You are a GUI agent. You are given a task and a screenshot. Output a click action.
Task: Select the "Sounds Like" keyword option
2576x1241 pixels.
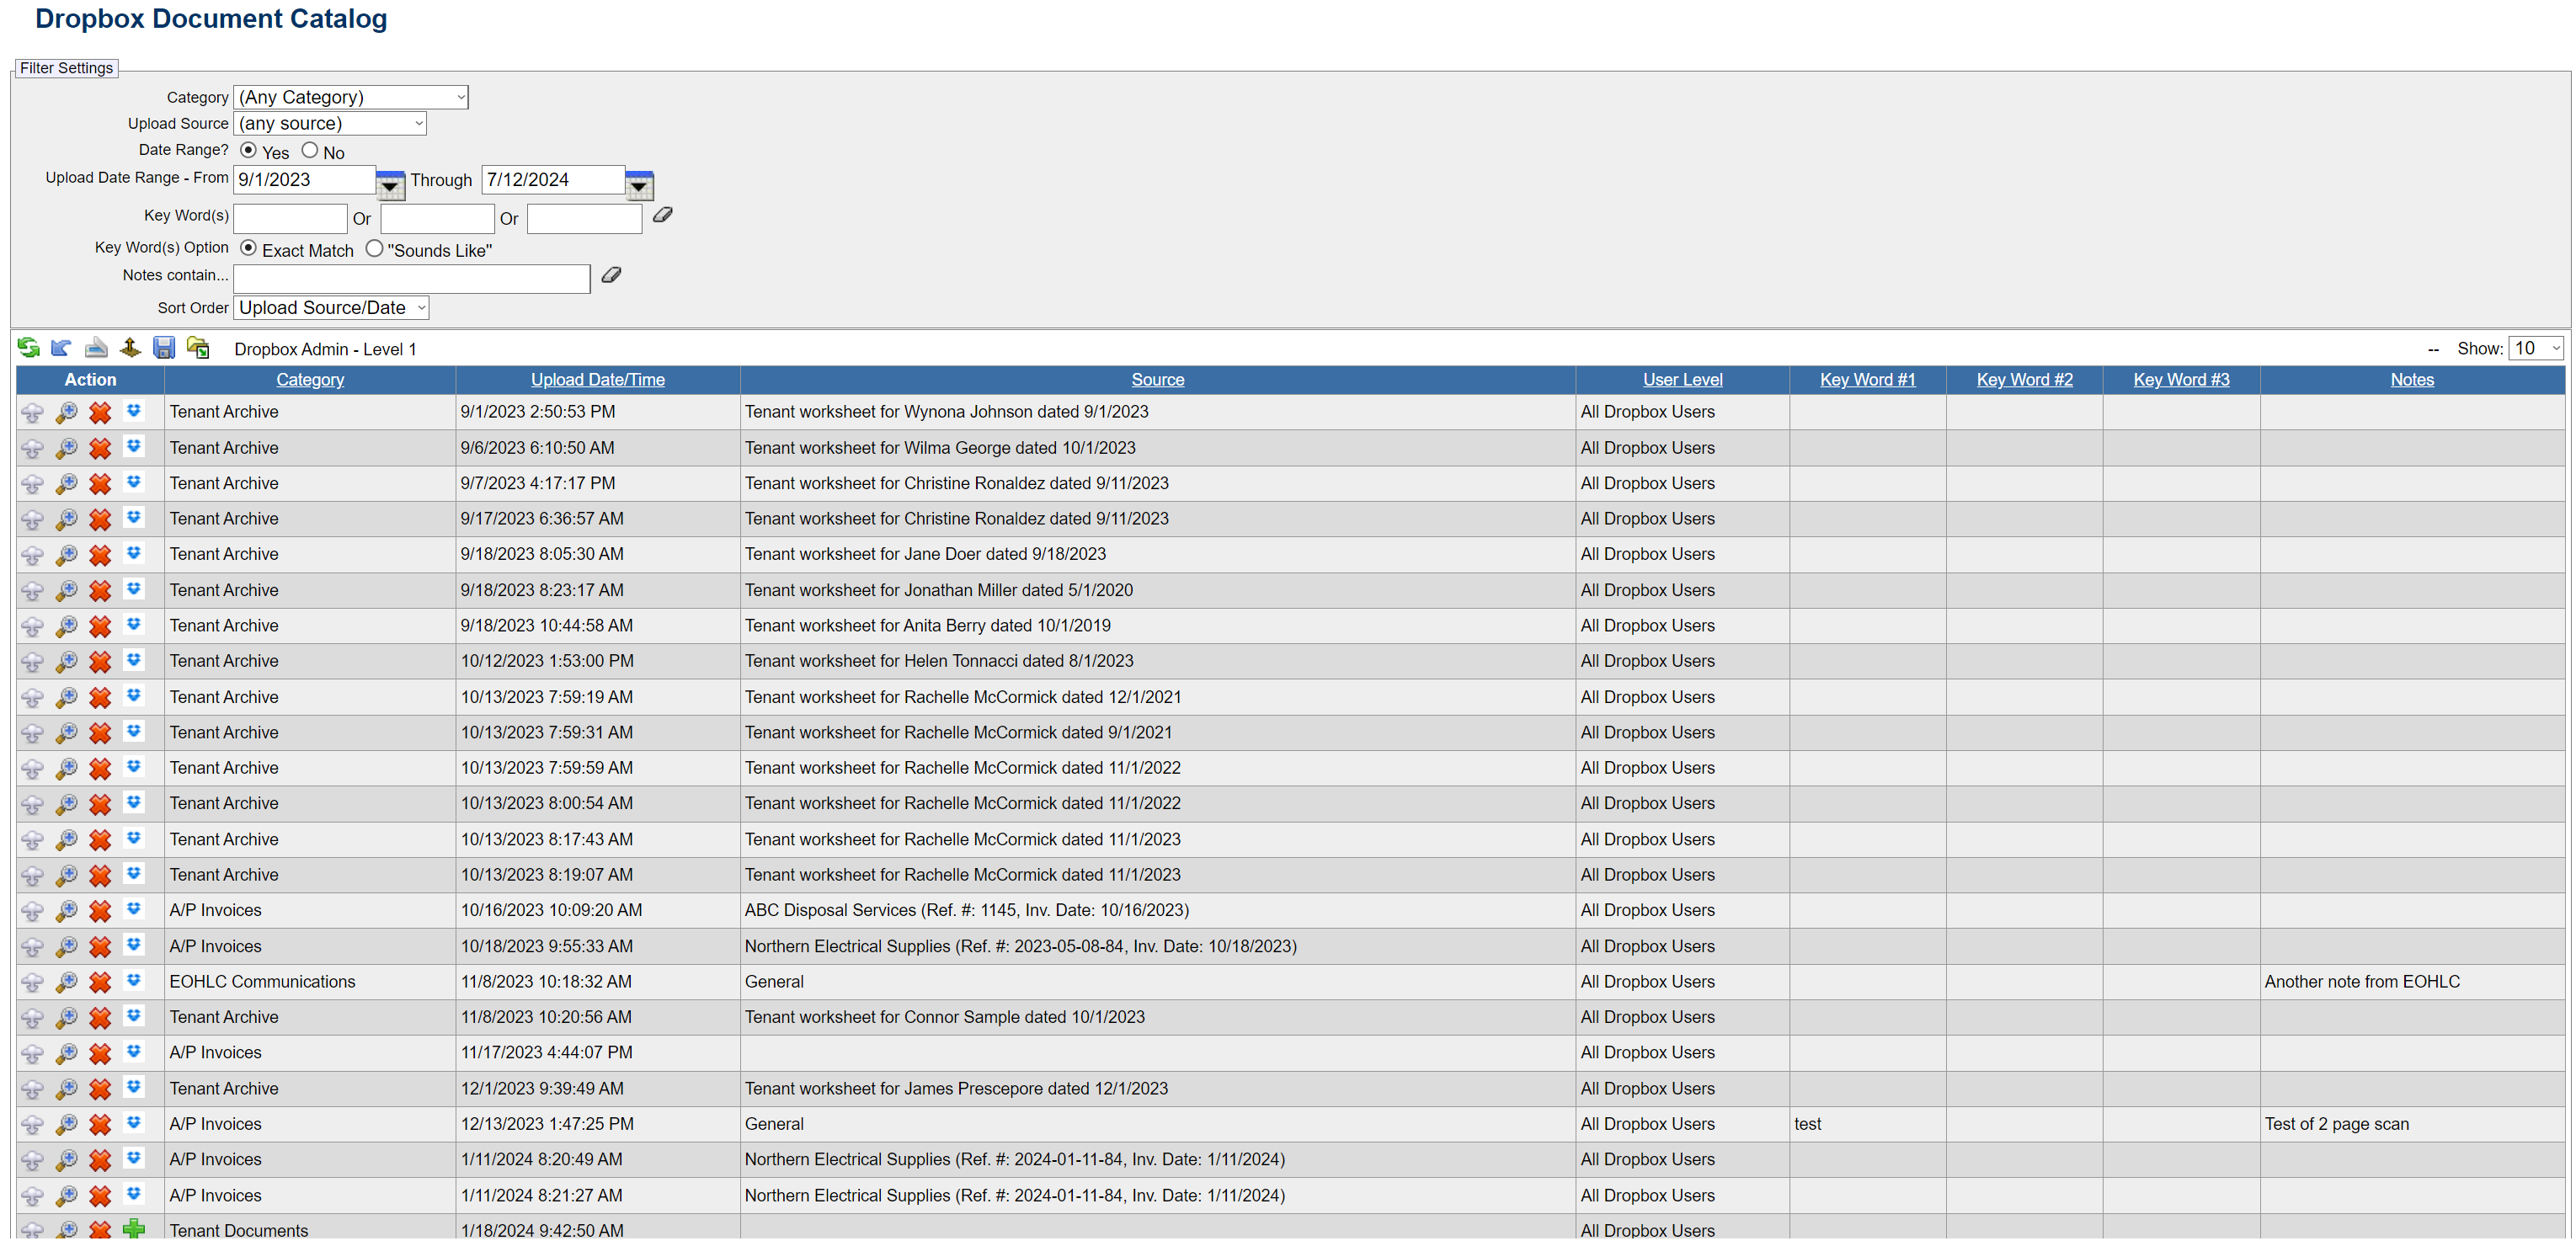[x=374, y=248]
